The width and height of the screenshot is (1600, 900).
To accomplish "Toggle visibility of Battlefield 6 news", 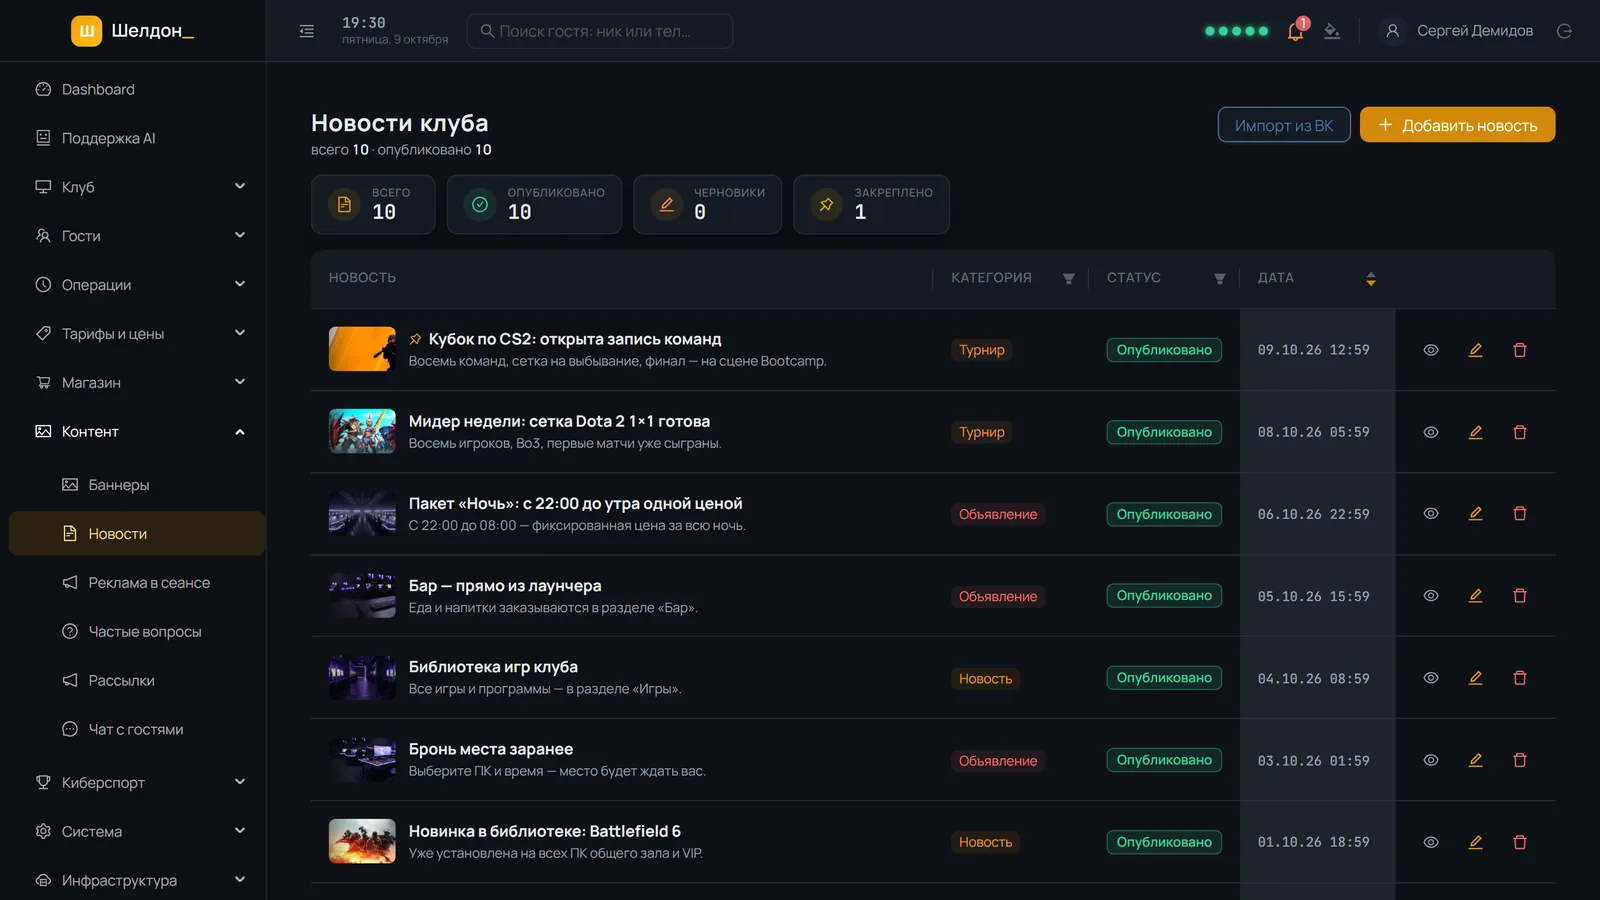I will [1431, 842].
